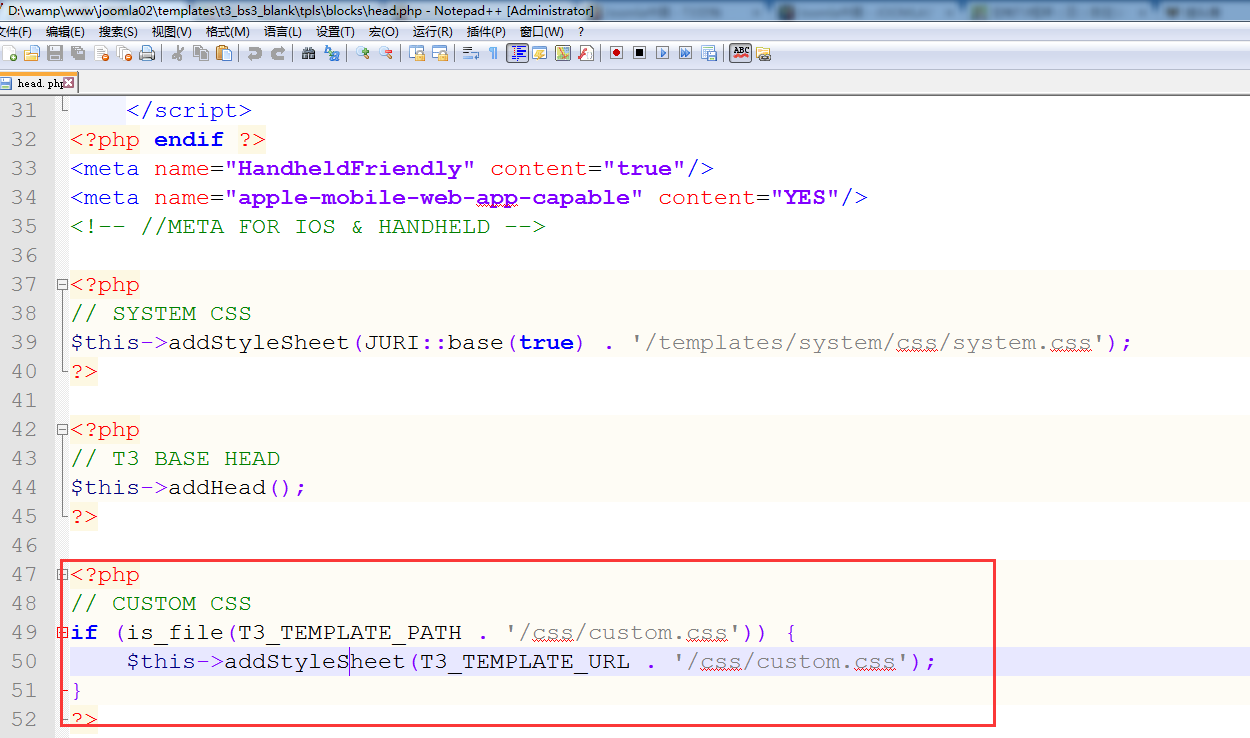Close the head.php tab

68,83
